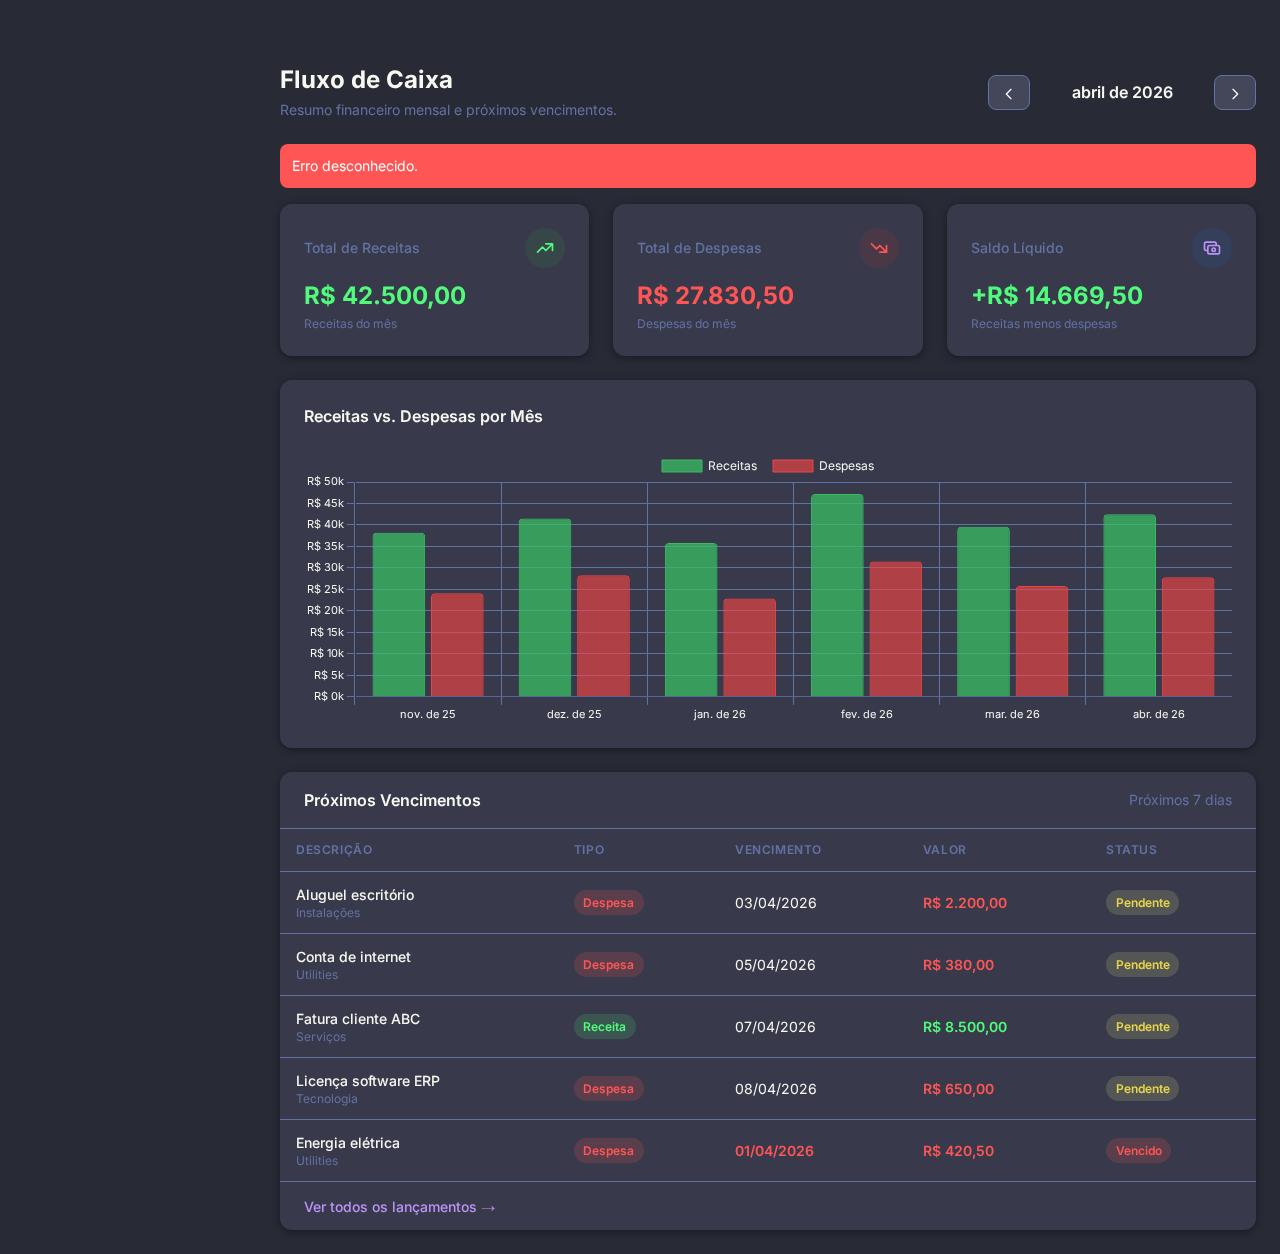Screen dimensions: 1280x1254
Task: Go to previous month with left chevron
Action: 1008,93
